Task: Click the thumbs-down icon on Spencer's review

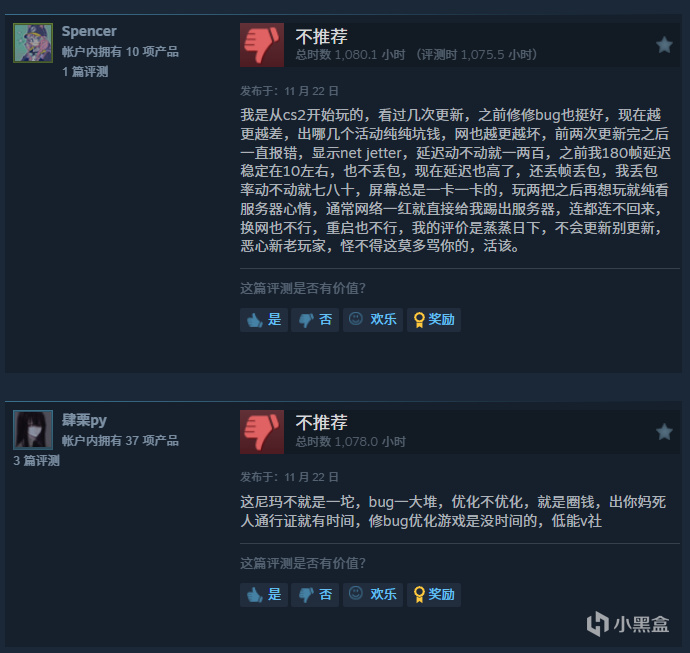Action: [x=262, y=45]
